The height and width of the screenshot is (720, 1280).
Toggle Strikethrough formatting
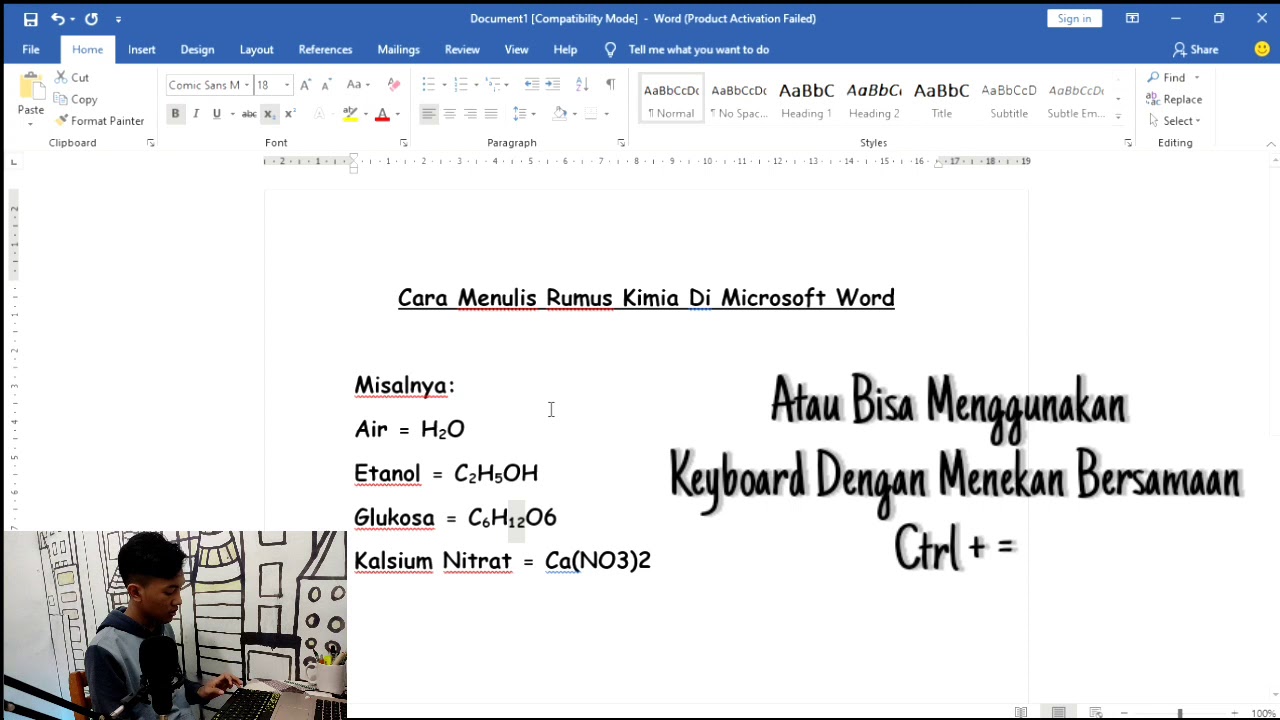(249, 114)
